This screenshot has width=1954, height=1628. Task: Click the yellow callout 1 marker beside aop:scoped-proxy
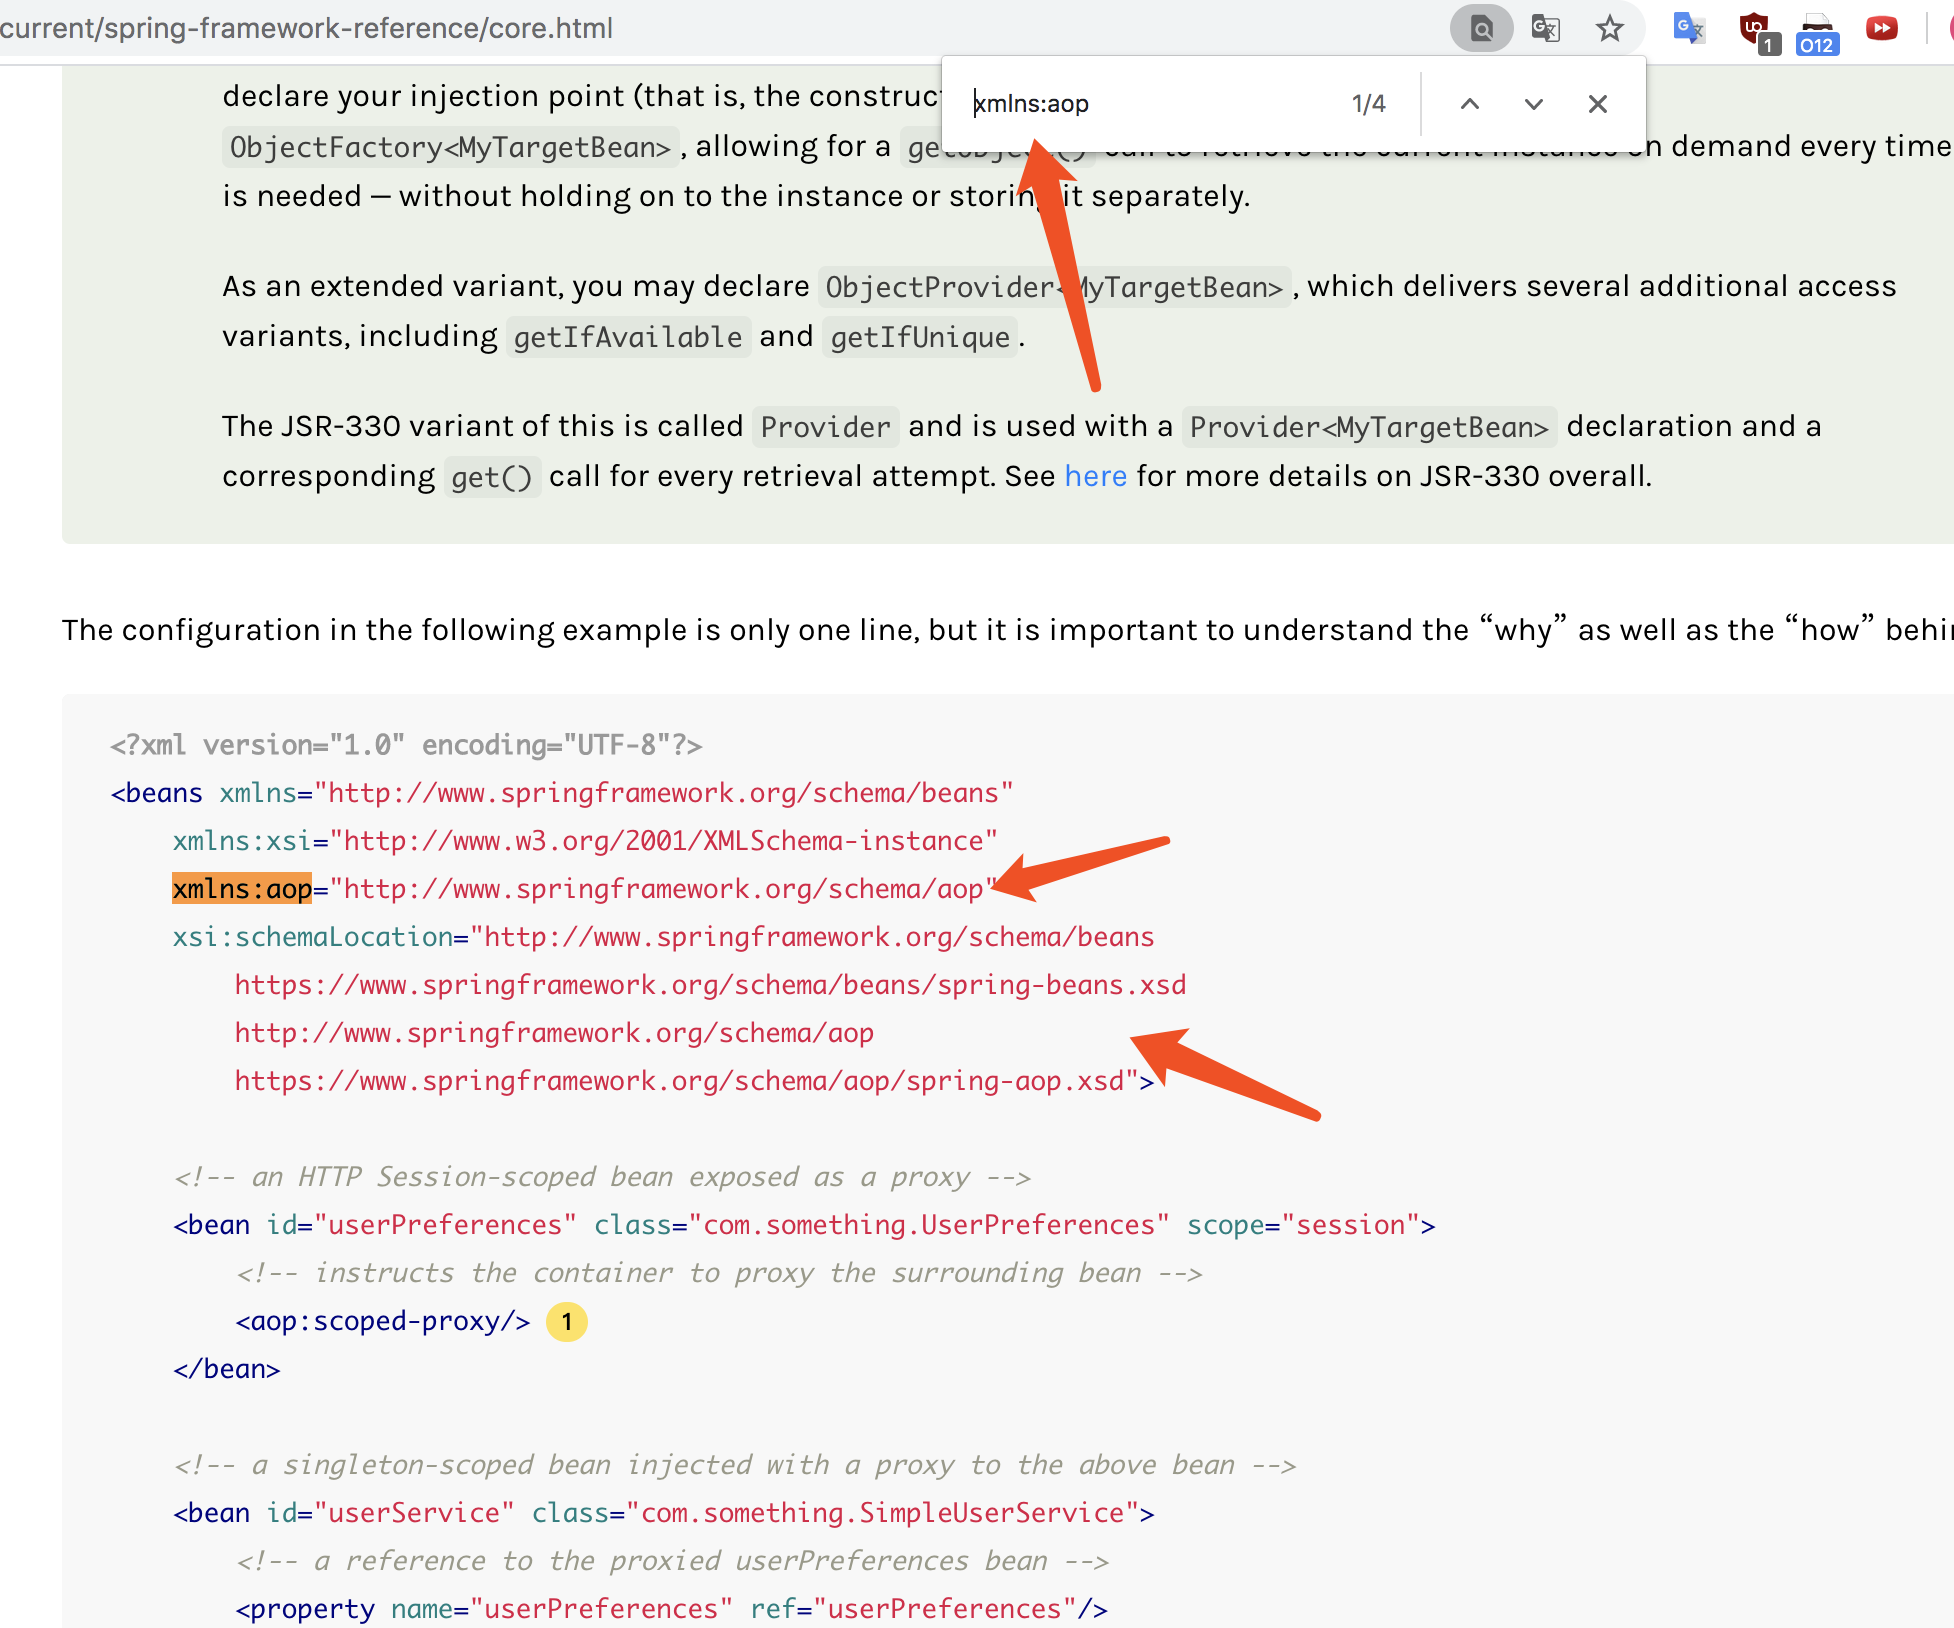point(566,1321)
